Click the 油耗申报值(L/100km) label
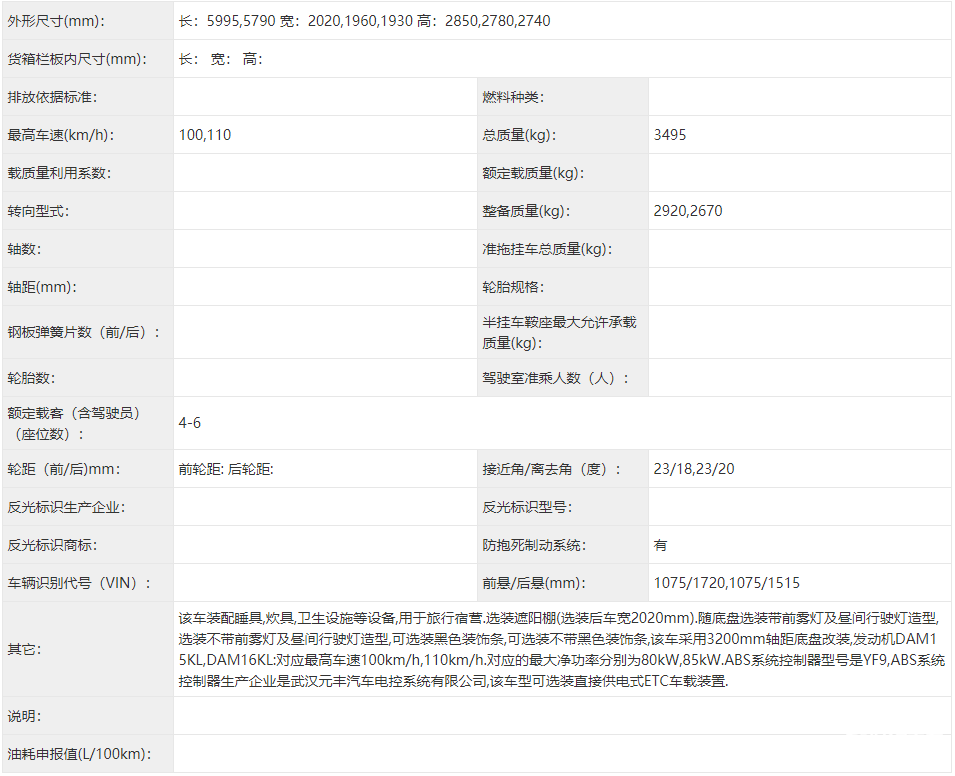 point(79,755)
